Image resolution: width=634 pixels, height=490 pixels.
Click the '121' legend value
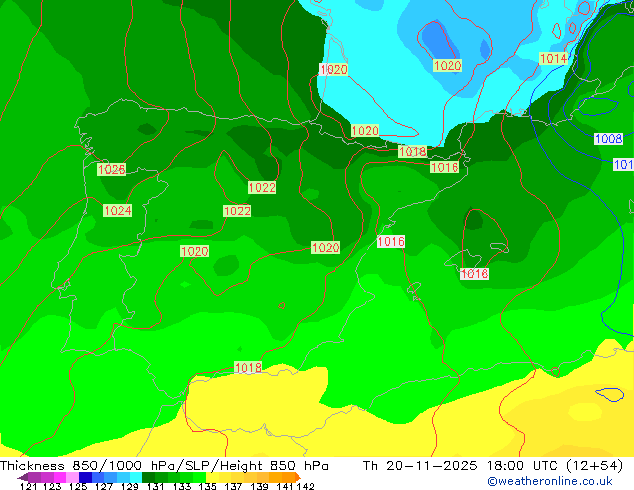tap(28, 486)
